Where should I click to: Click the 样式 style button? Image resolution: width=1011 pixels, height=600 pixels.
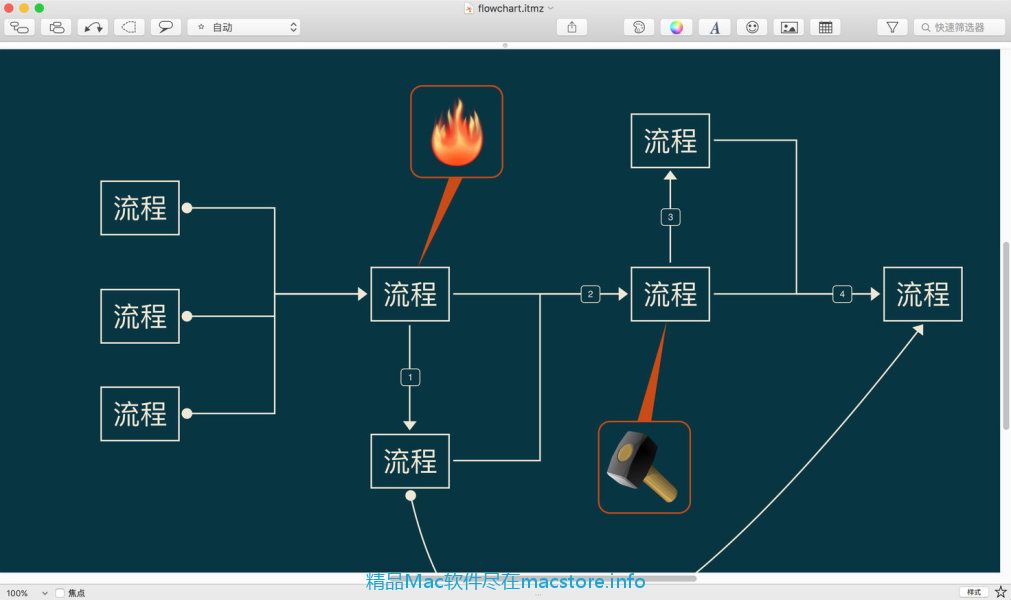point(974,592)
